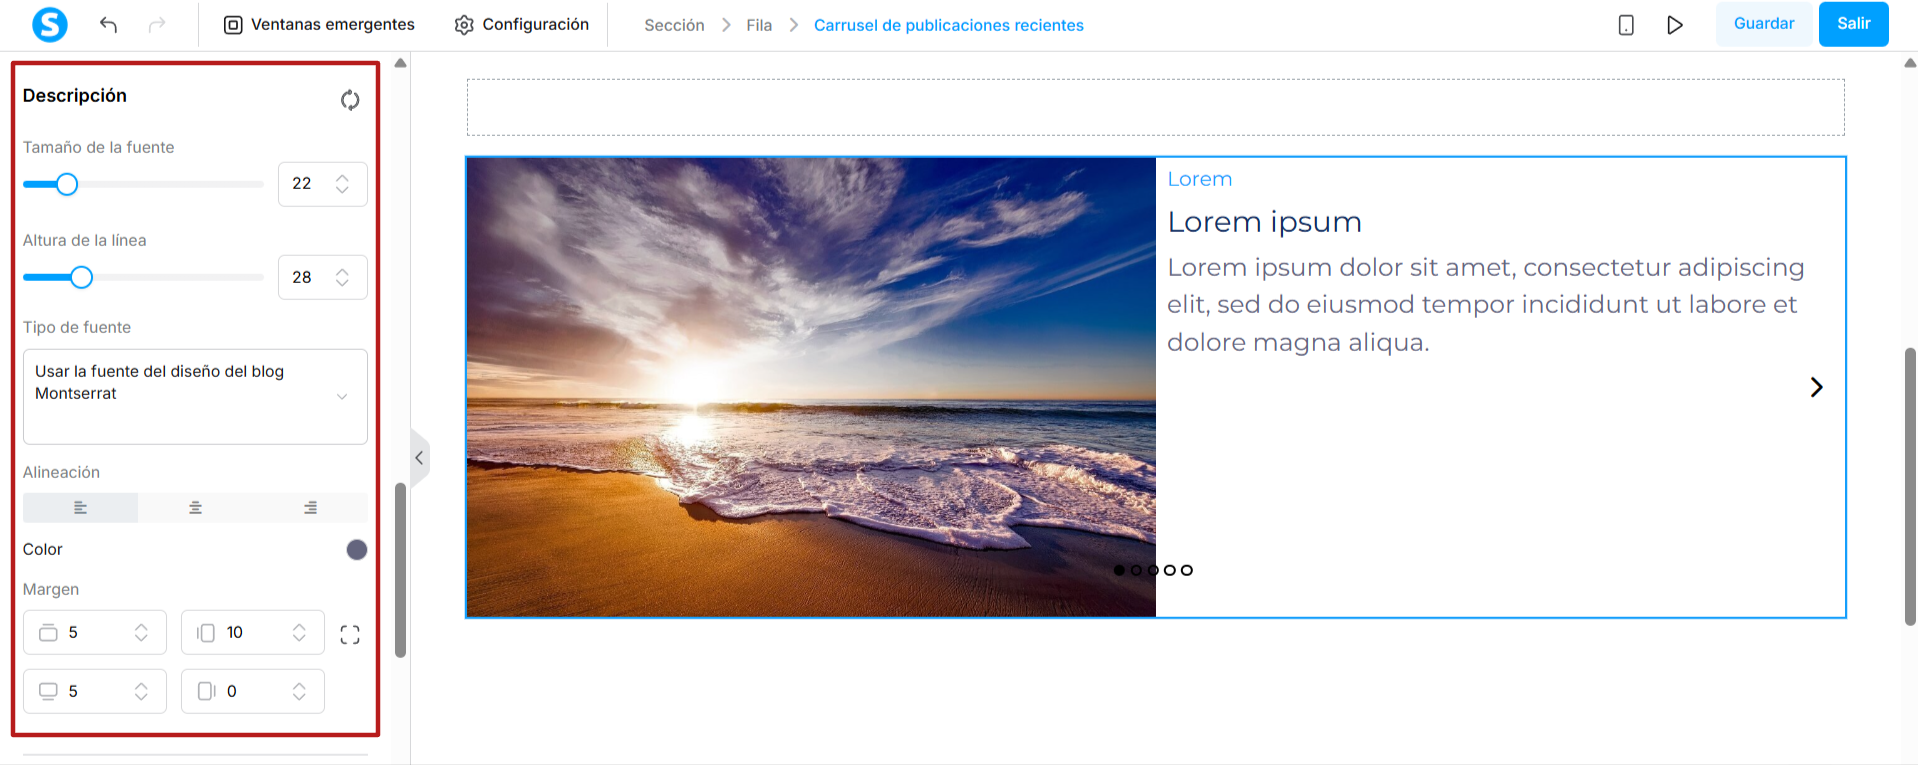The image size is (1918, 765).
Task: Click the left margin icon
Action: pyautogui.click(x=206, y=632)
